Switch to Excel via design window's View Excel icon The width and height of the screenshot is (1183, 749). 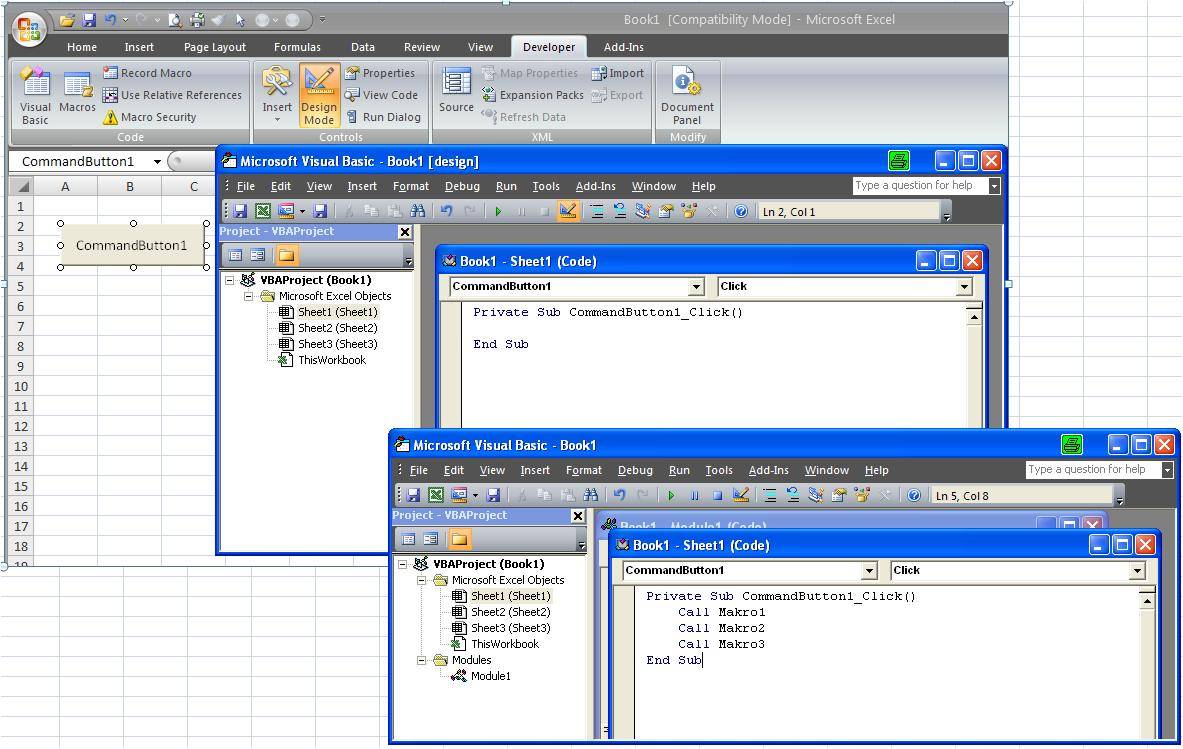pyautogui.click(x=263, y=212)
